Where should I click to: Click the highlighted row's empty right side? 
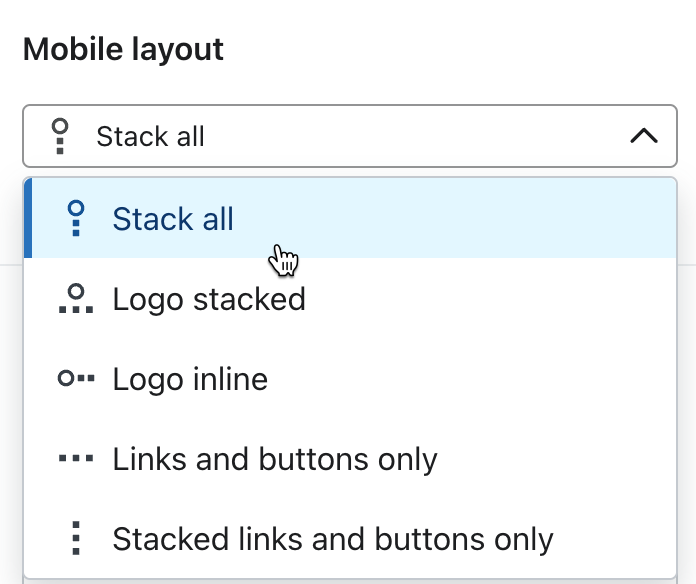tap(500, 218)
